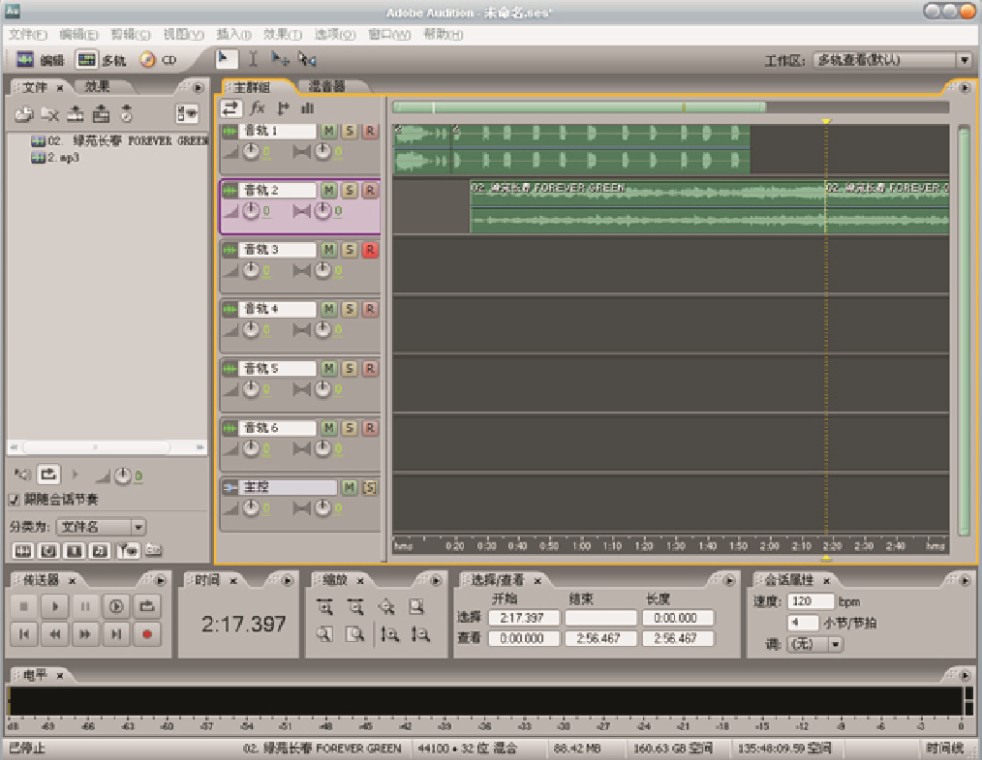Open the 会话属性 panel flyout menu

(x=964, y=580)
